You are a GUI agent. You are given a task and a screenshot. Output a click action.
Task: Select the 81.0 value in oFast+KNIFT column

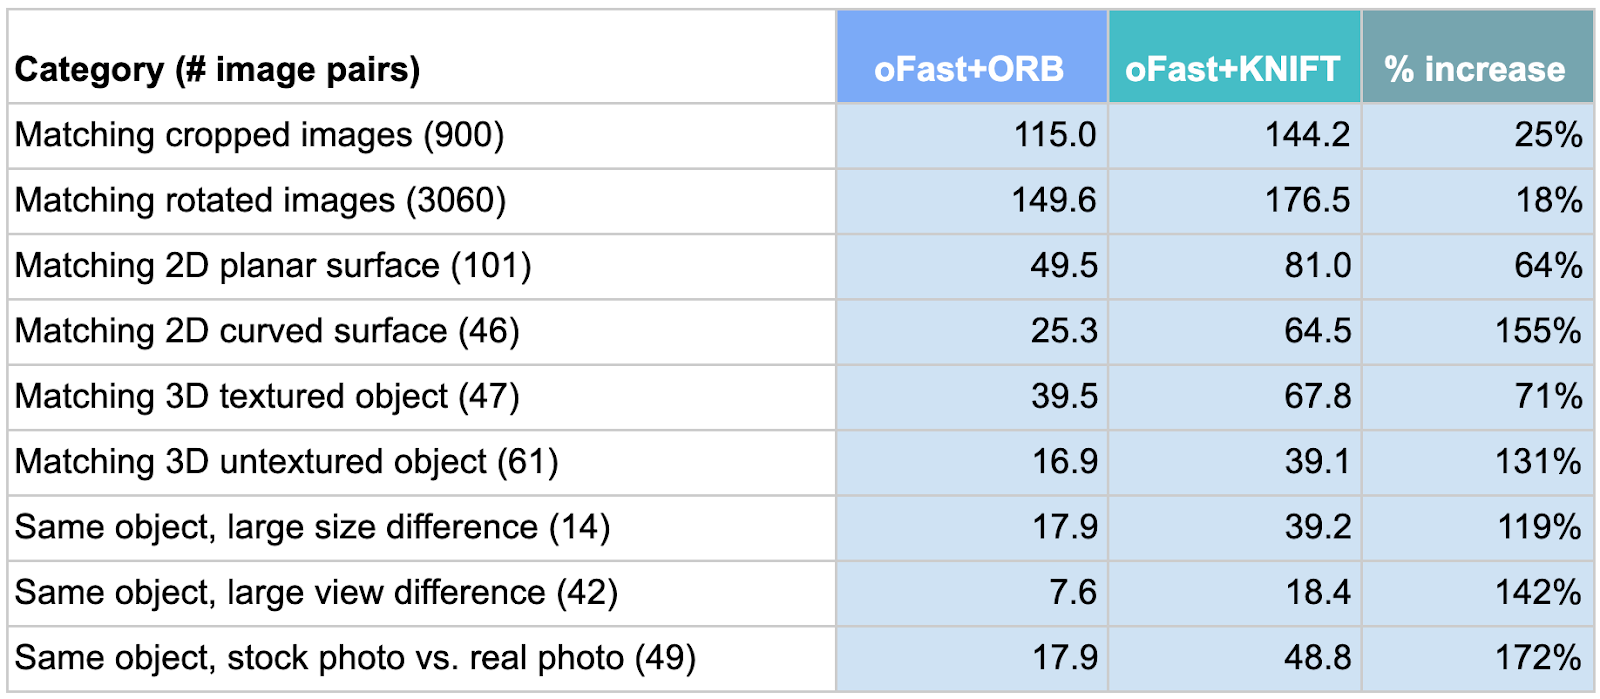[x=1318, y=265]
